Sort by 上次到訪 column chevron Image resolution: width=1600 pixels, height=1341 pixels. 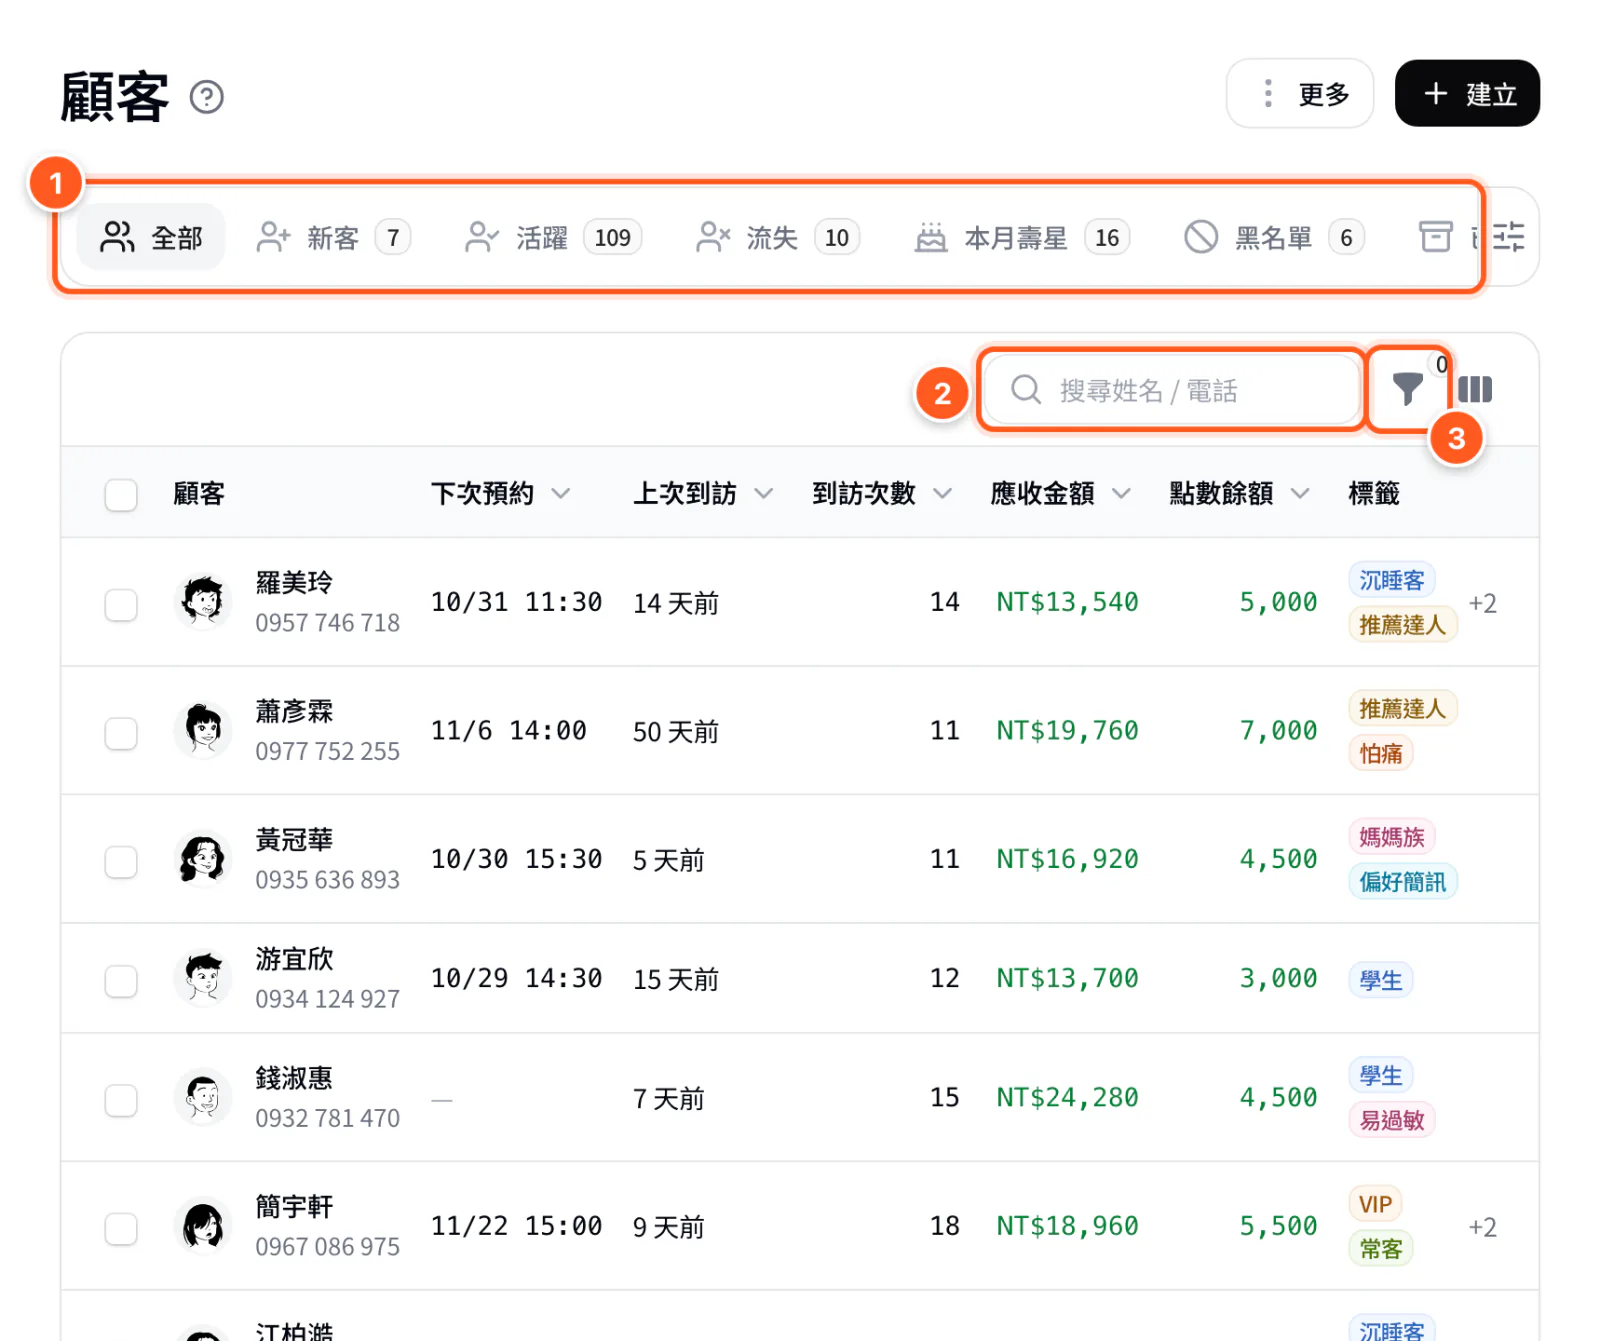pos(764,493)
